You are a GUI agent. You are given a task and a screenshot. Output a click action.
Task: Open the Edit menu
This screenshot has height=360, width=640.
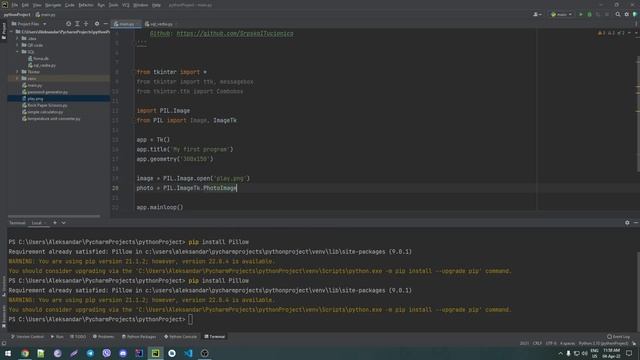25,5
